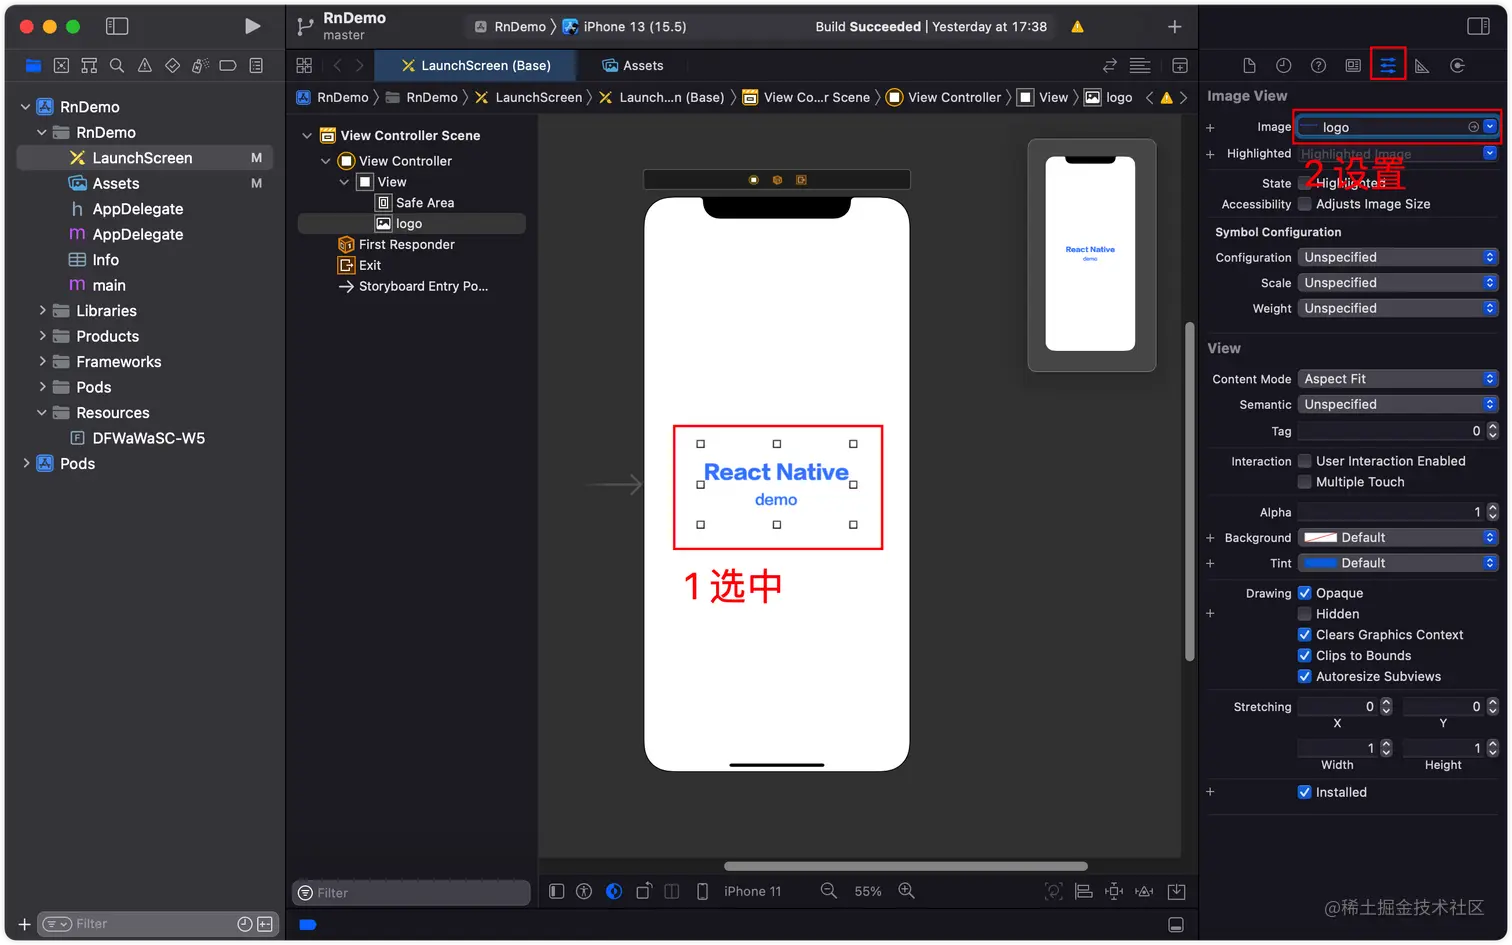Open the Find navigator magnifier icon
The height and width of the screenshot is (945, 1512).
pos(117,66)
